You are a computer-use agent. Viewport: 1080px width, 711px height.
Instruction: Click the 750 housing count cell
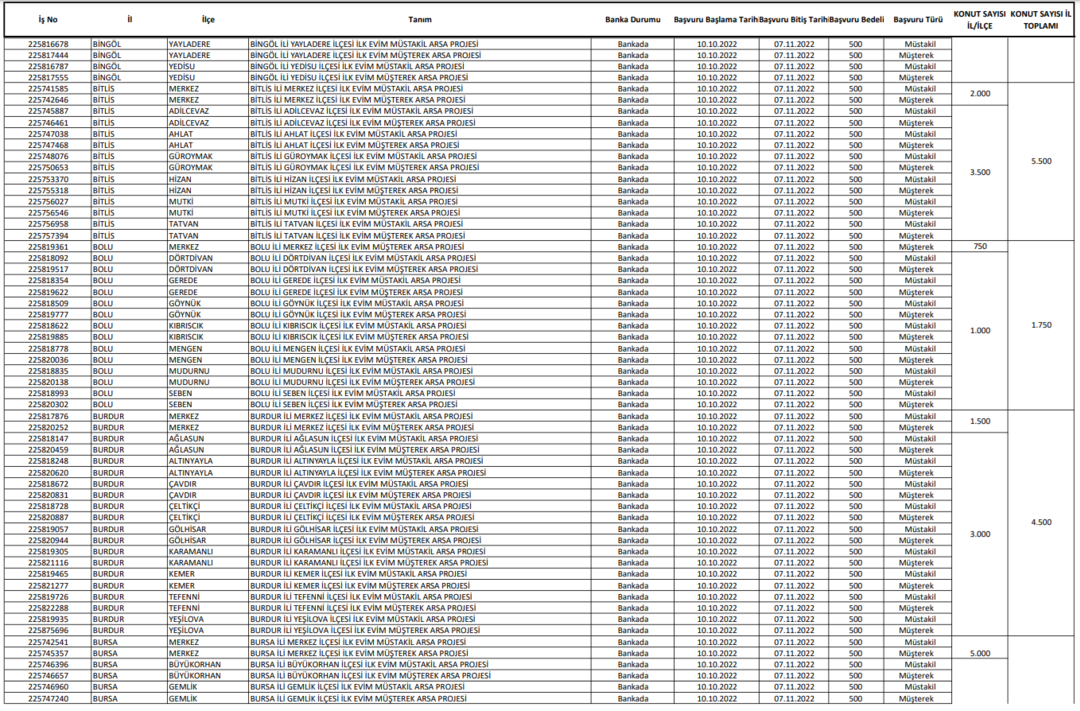pyautogui.click(x=980, y=246)
